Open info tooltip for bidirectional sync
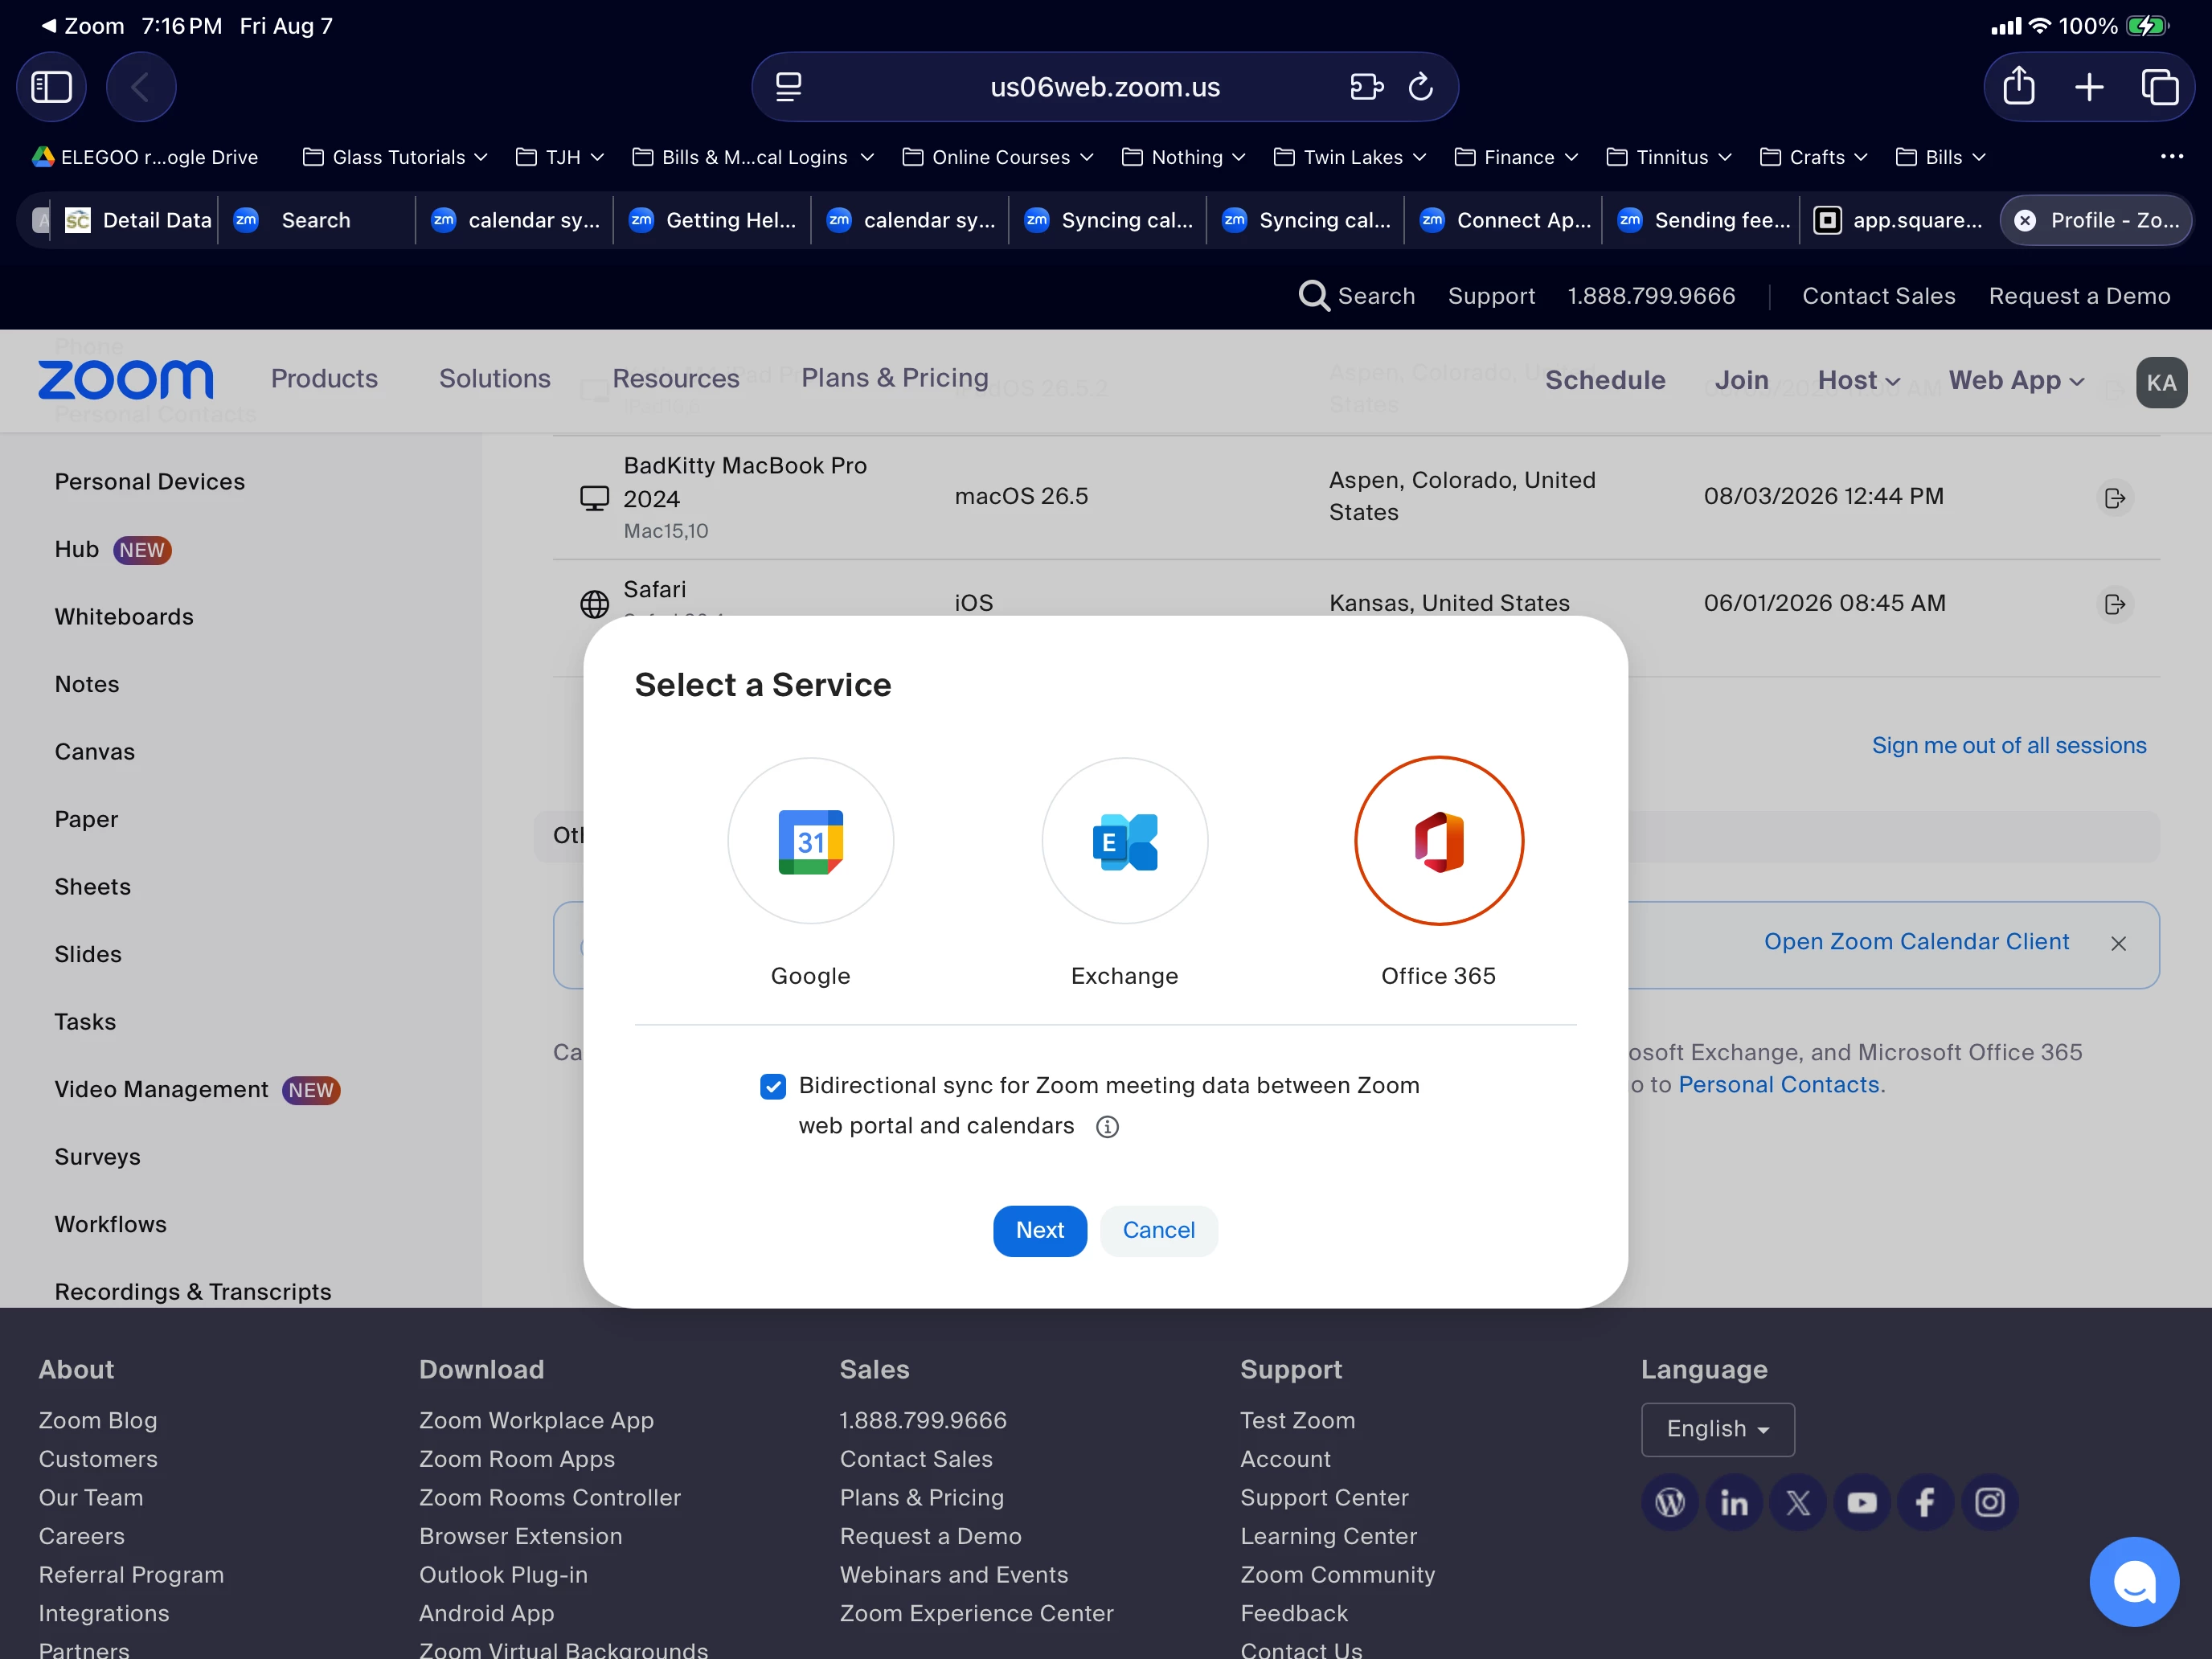 tap(1107, 1127)
